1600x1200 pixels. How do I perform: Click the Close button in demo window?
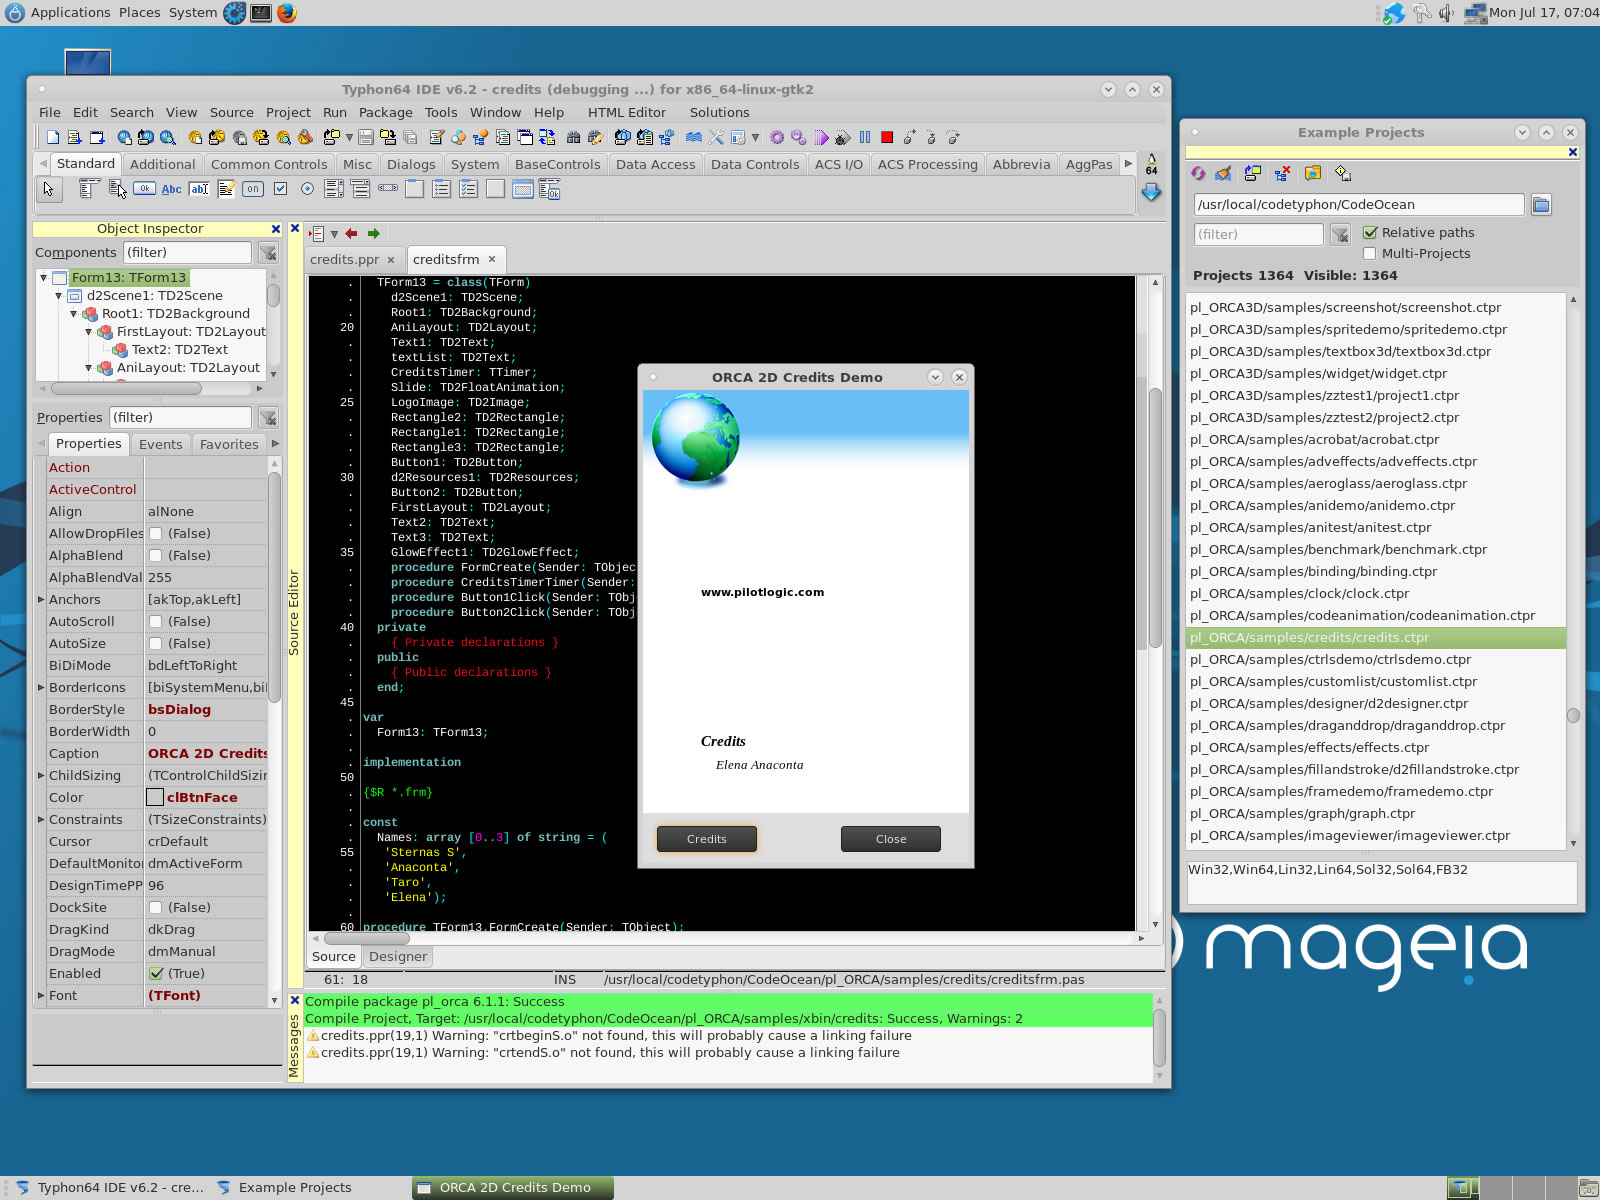[x=891, y=839]
